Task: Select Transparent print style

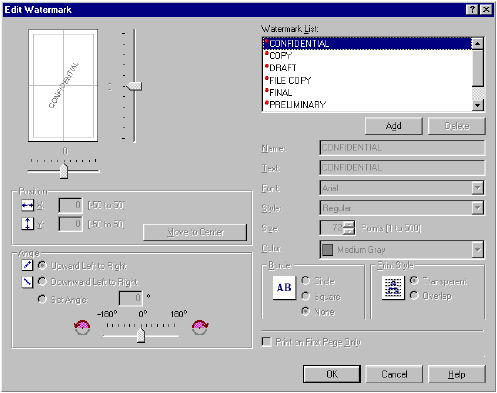Action: (x=414, y=281)
